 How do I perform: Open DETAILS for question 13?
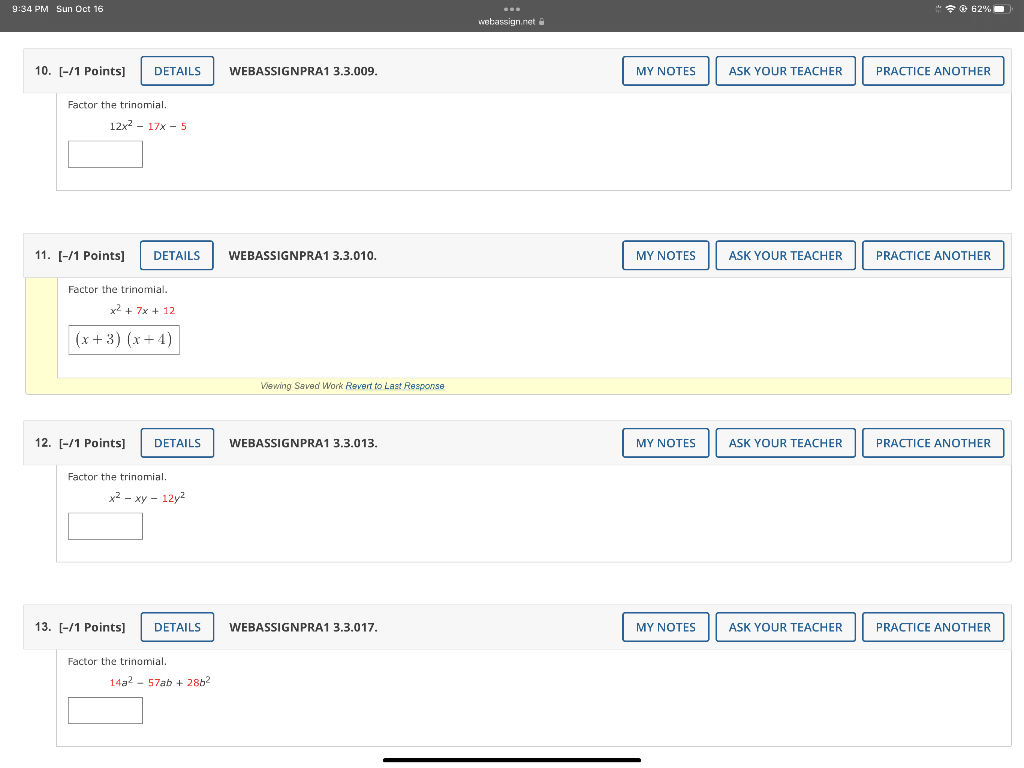tap(177, 627)
